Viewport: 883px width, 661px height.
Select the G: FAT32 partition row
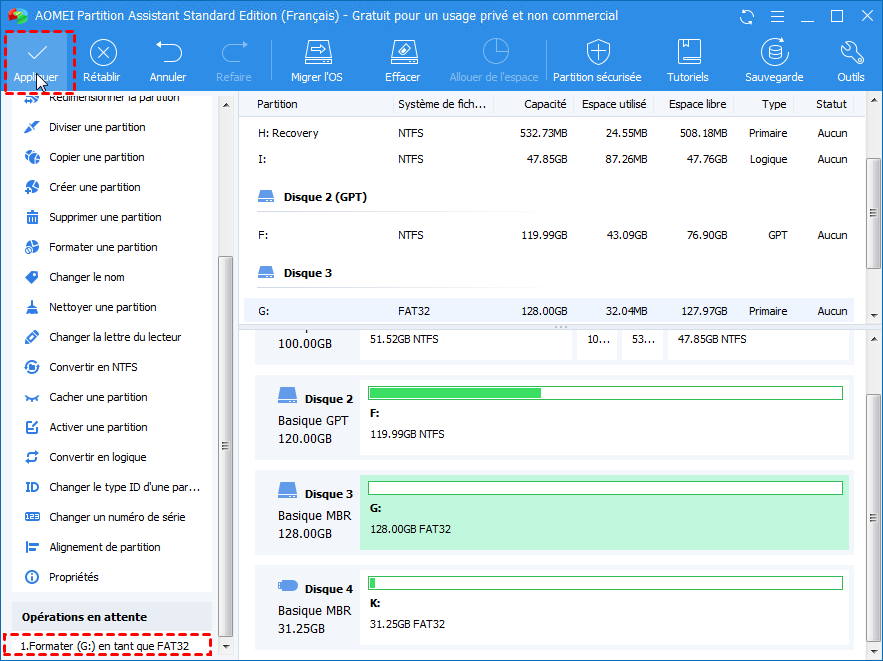coord(549,311)
